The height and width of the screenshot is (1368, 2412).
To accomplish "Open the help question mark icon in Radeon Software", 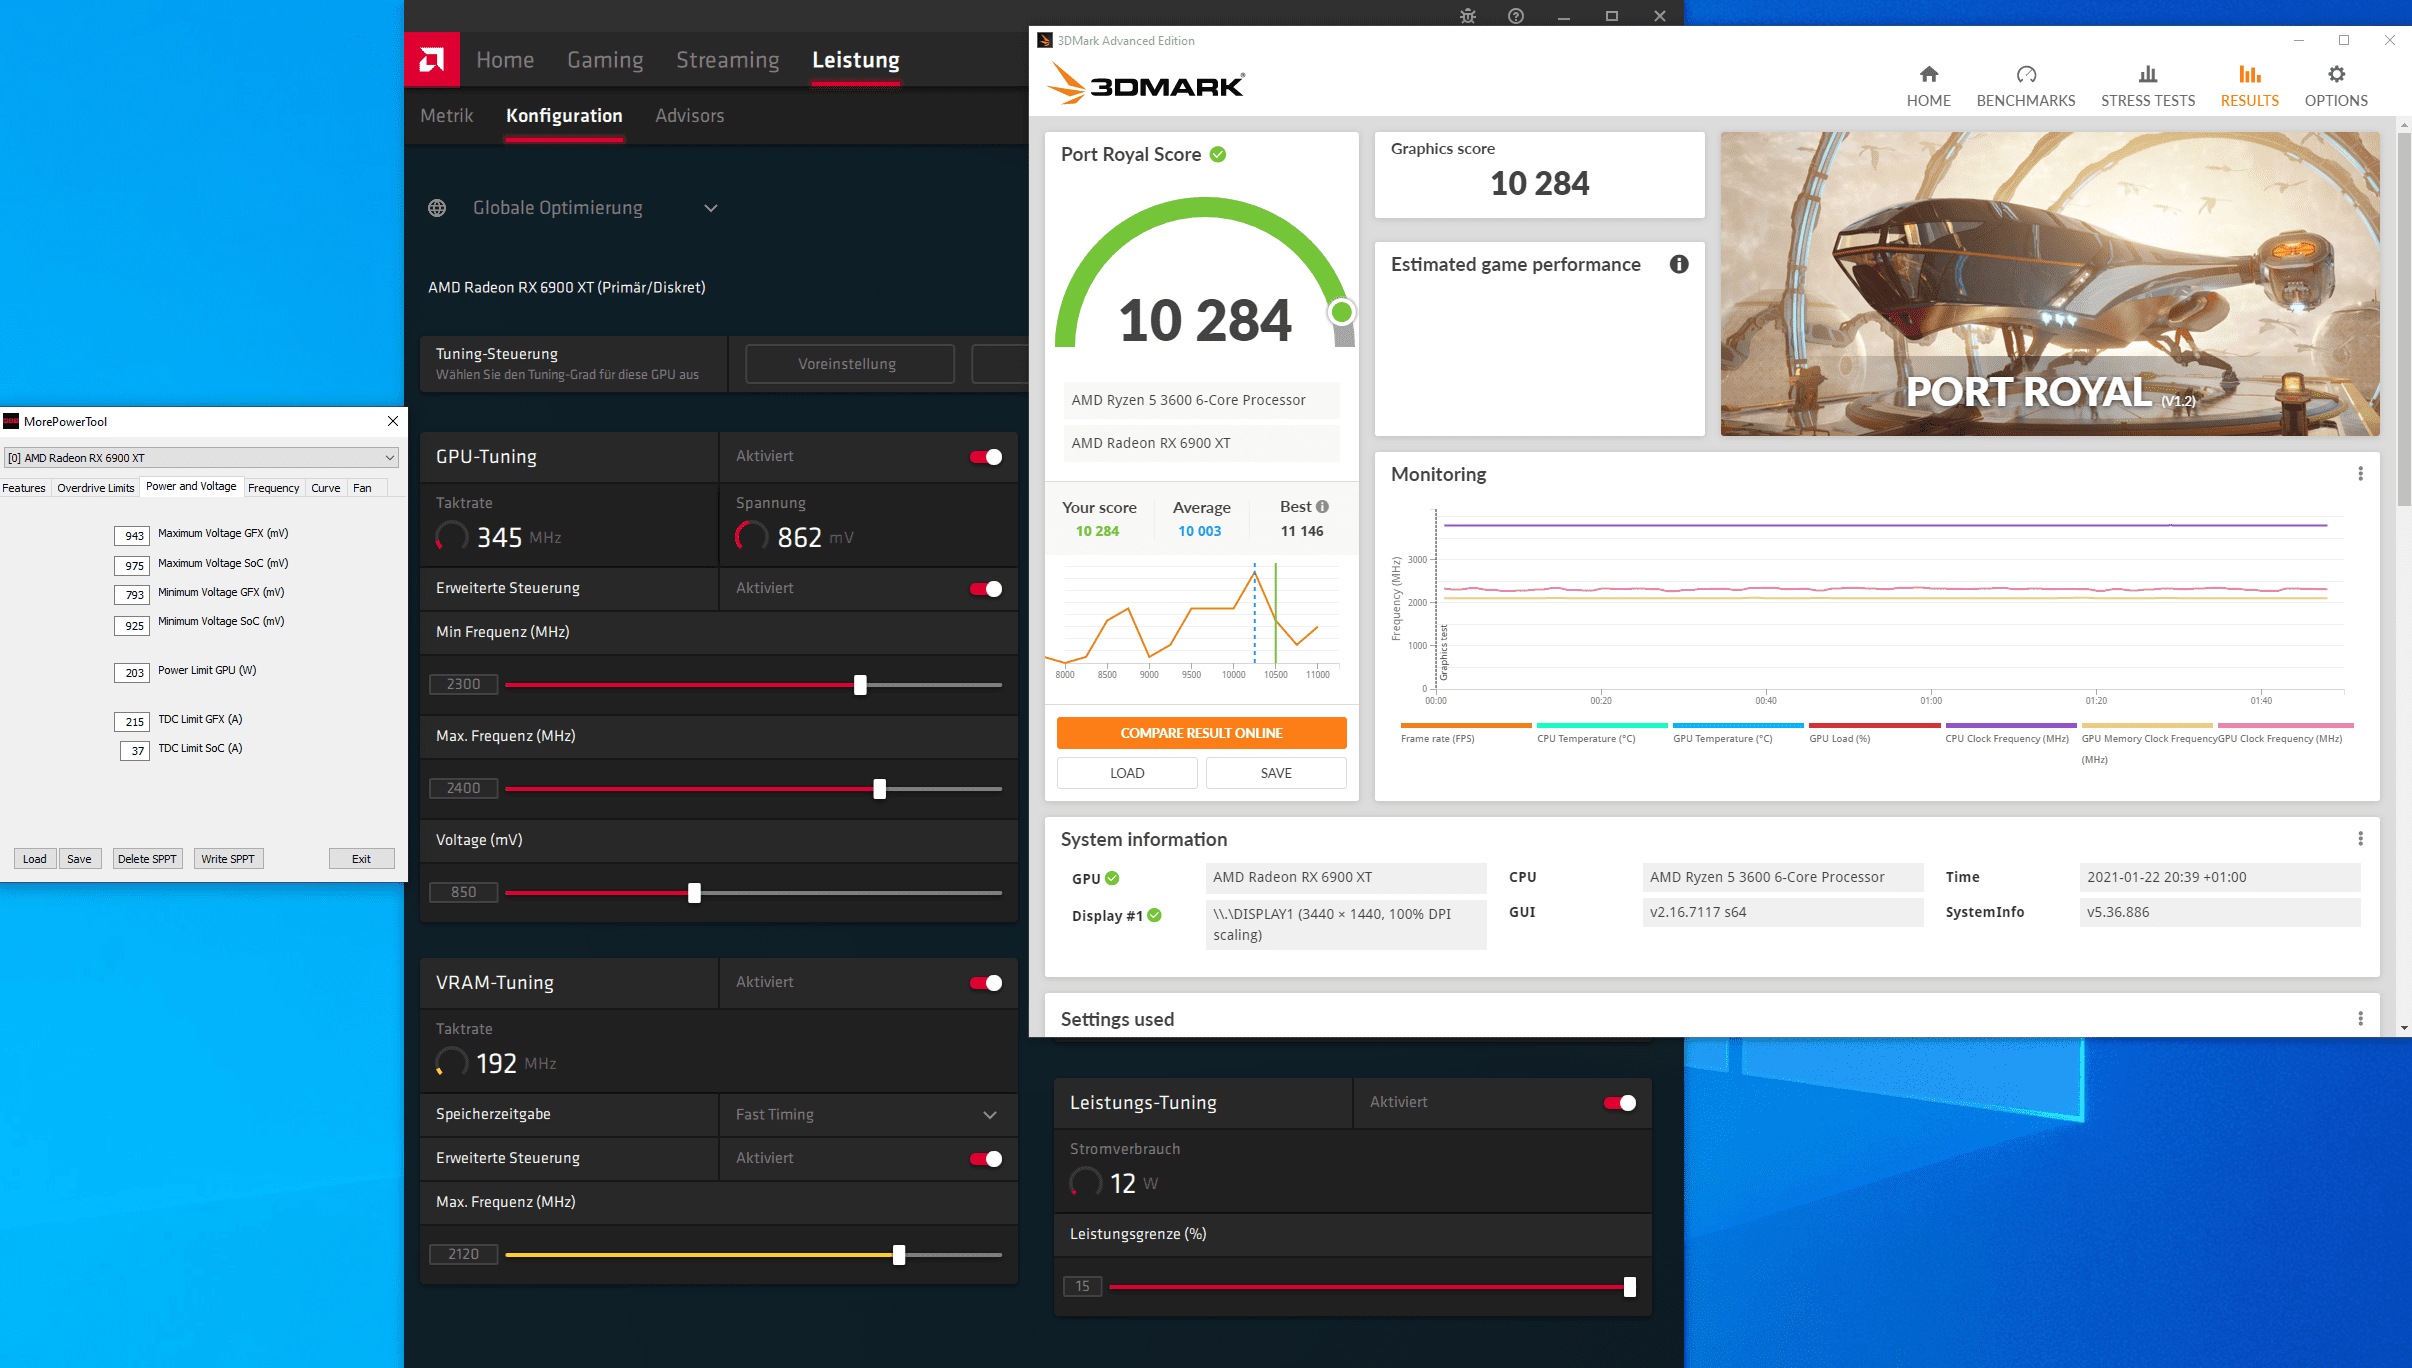I will click(1516, 16).
